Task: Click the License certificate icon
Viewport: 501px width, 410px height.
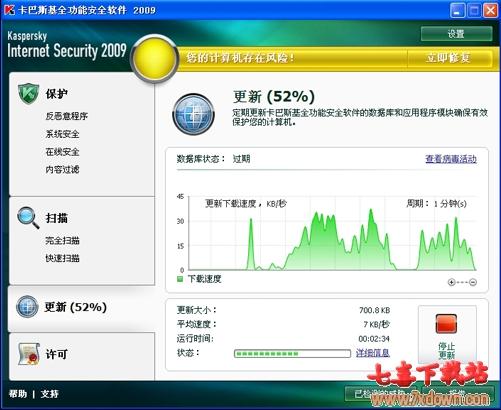Action: coord(29,354)
